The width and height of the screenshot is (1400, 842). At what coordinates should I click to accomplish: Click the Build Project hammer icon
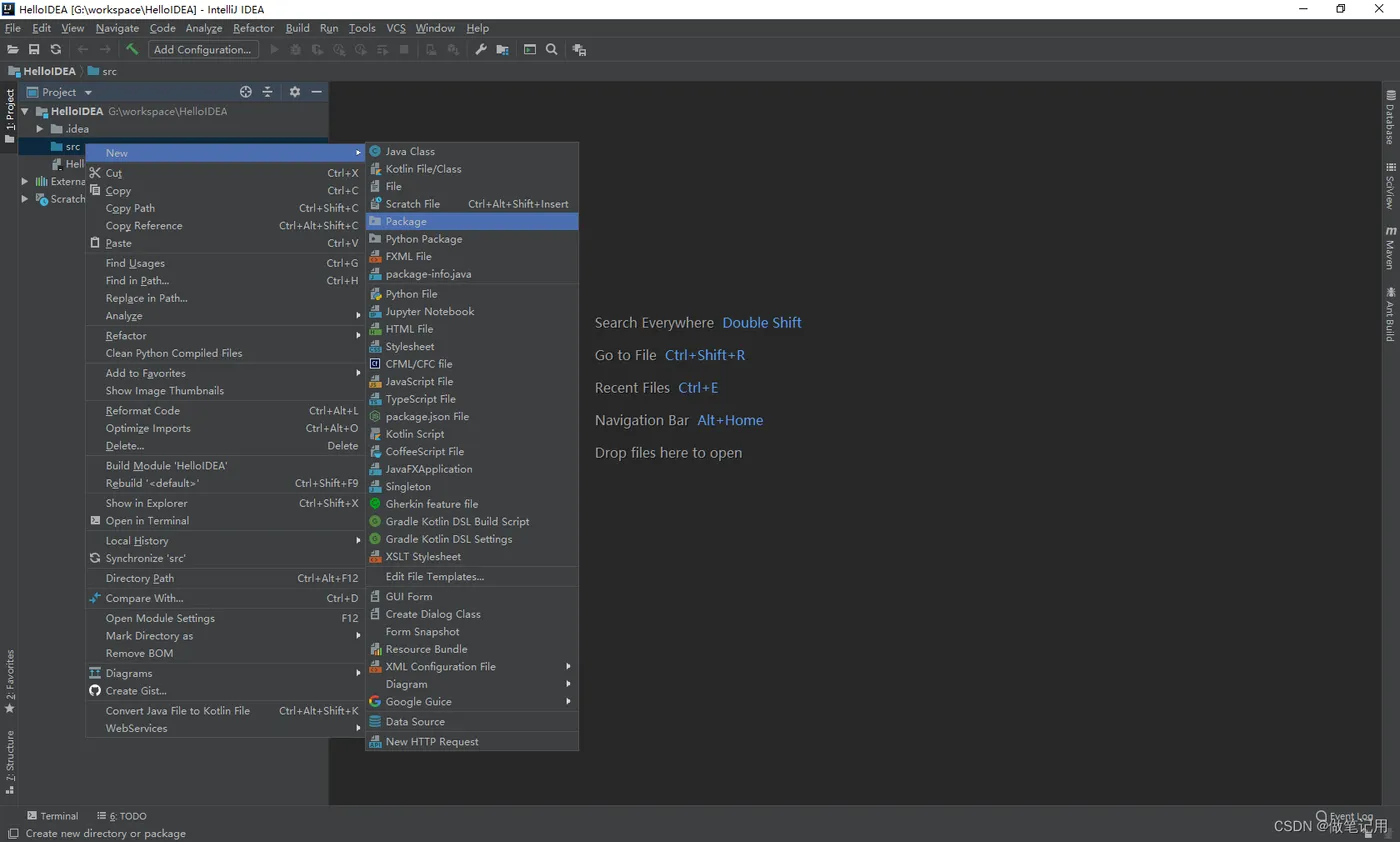[132, 49]
